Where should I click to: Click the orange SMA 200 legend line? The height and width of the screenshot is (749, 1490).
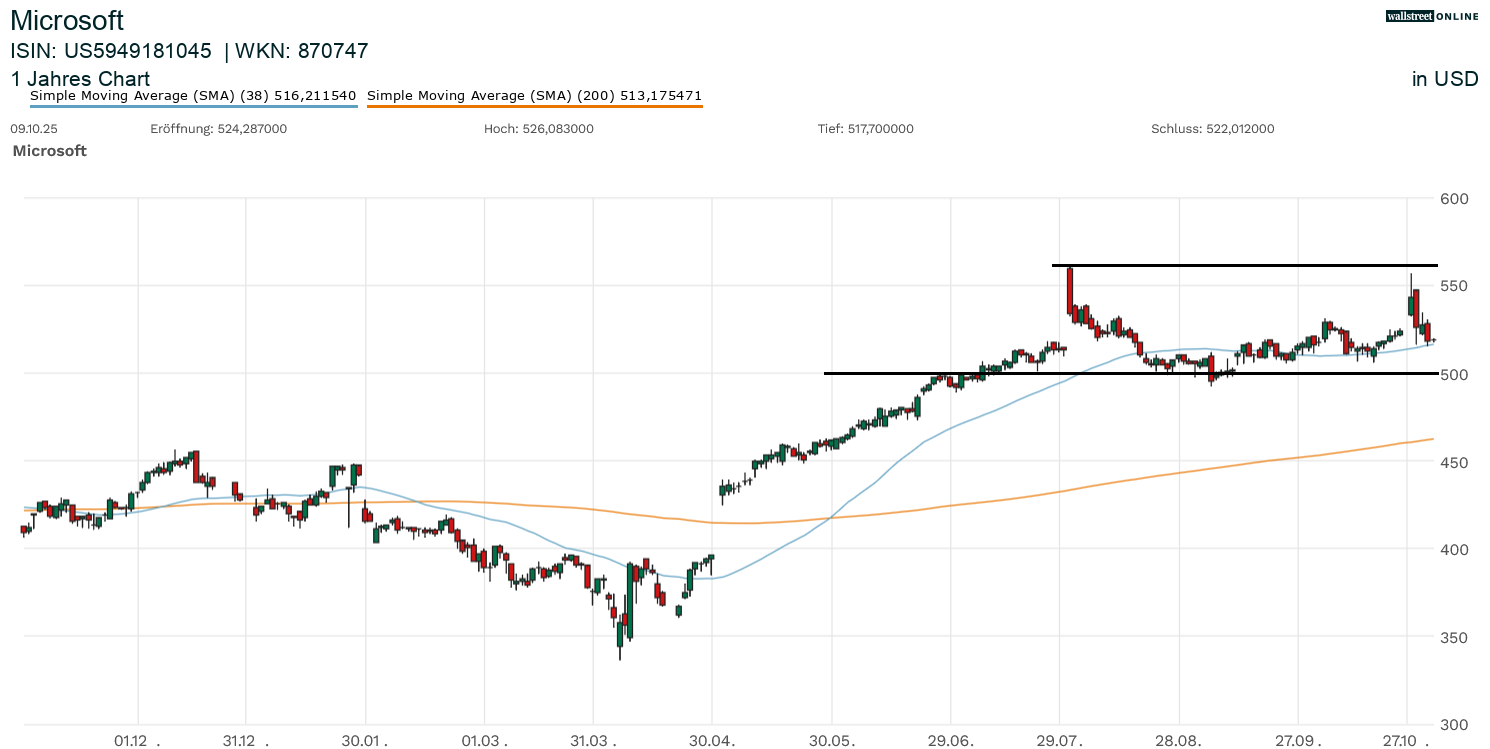[x=534, y=106]
